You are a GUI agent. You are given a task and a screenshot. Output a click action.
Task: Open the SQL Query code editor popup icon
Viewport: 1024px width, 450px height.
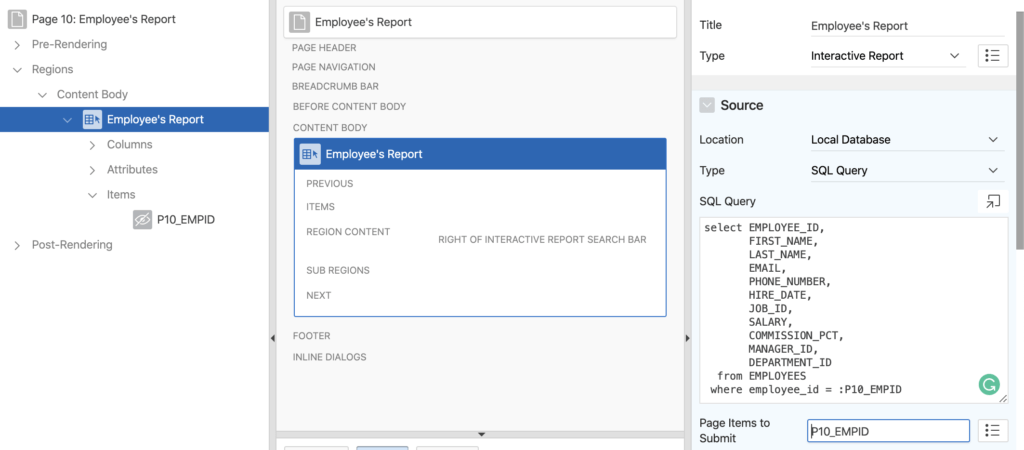993,202
